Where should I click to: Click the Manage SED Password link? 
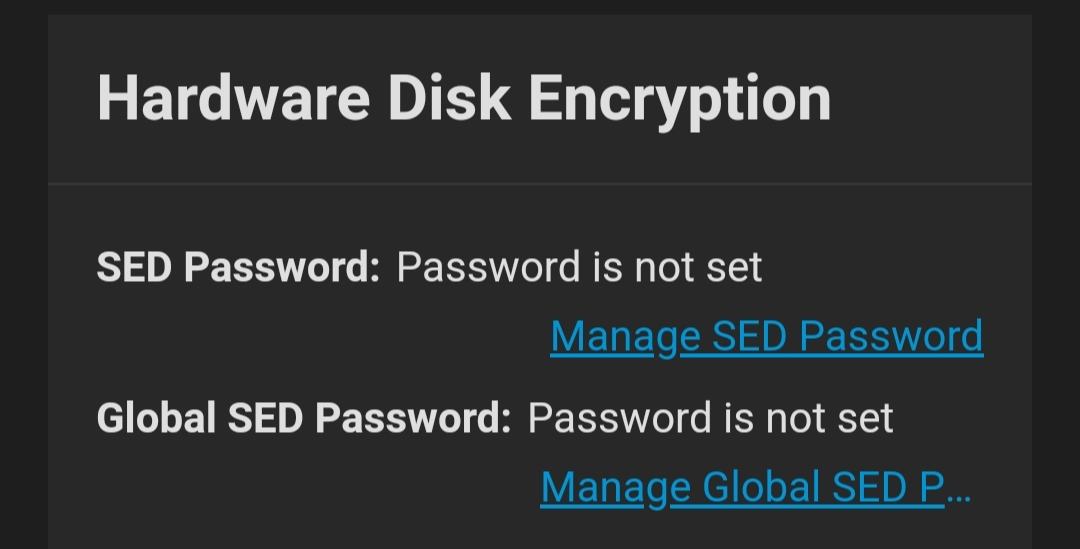(766, 336)
